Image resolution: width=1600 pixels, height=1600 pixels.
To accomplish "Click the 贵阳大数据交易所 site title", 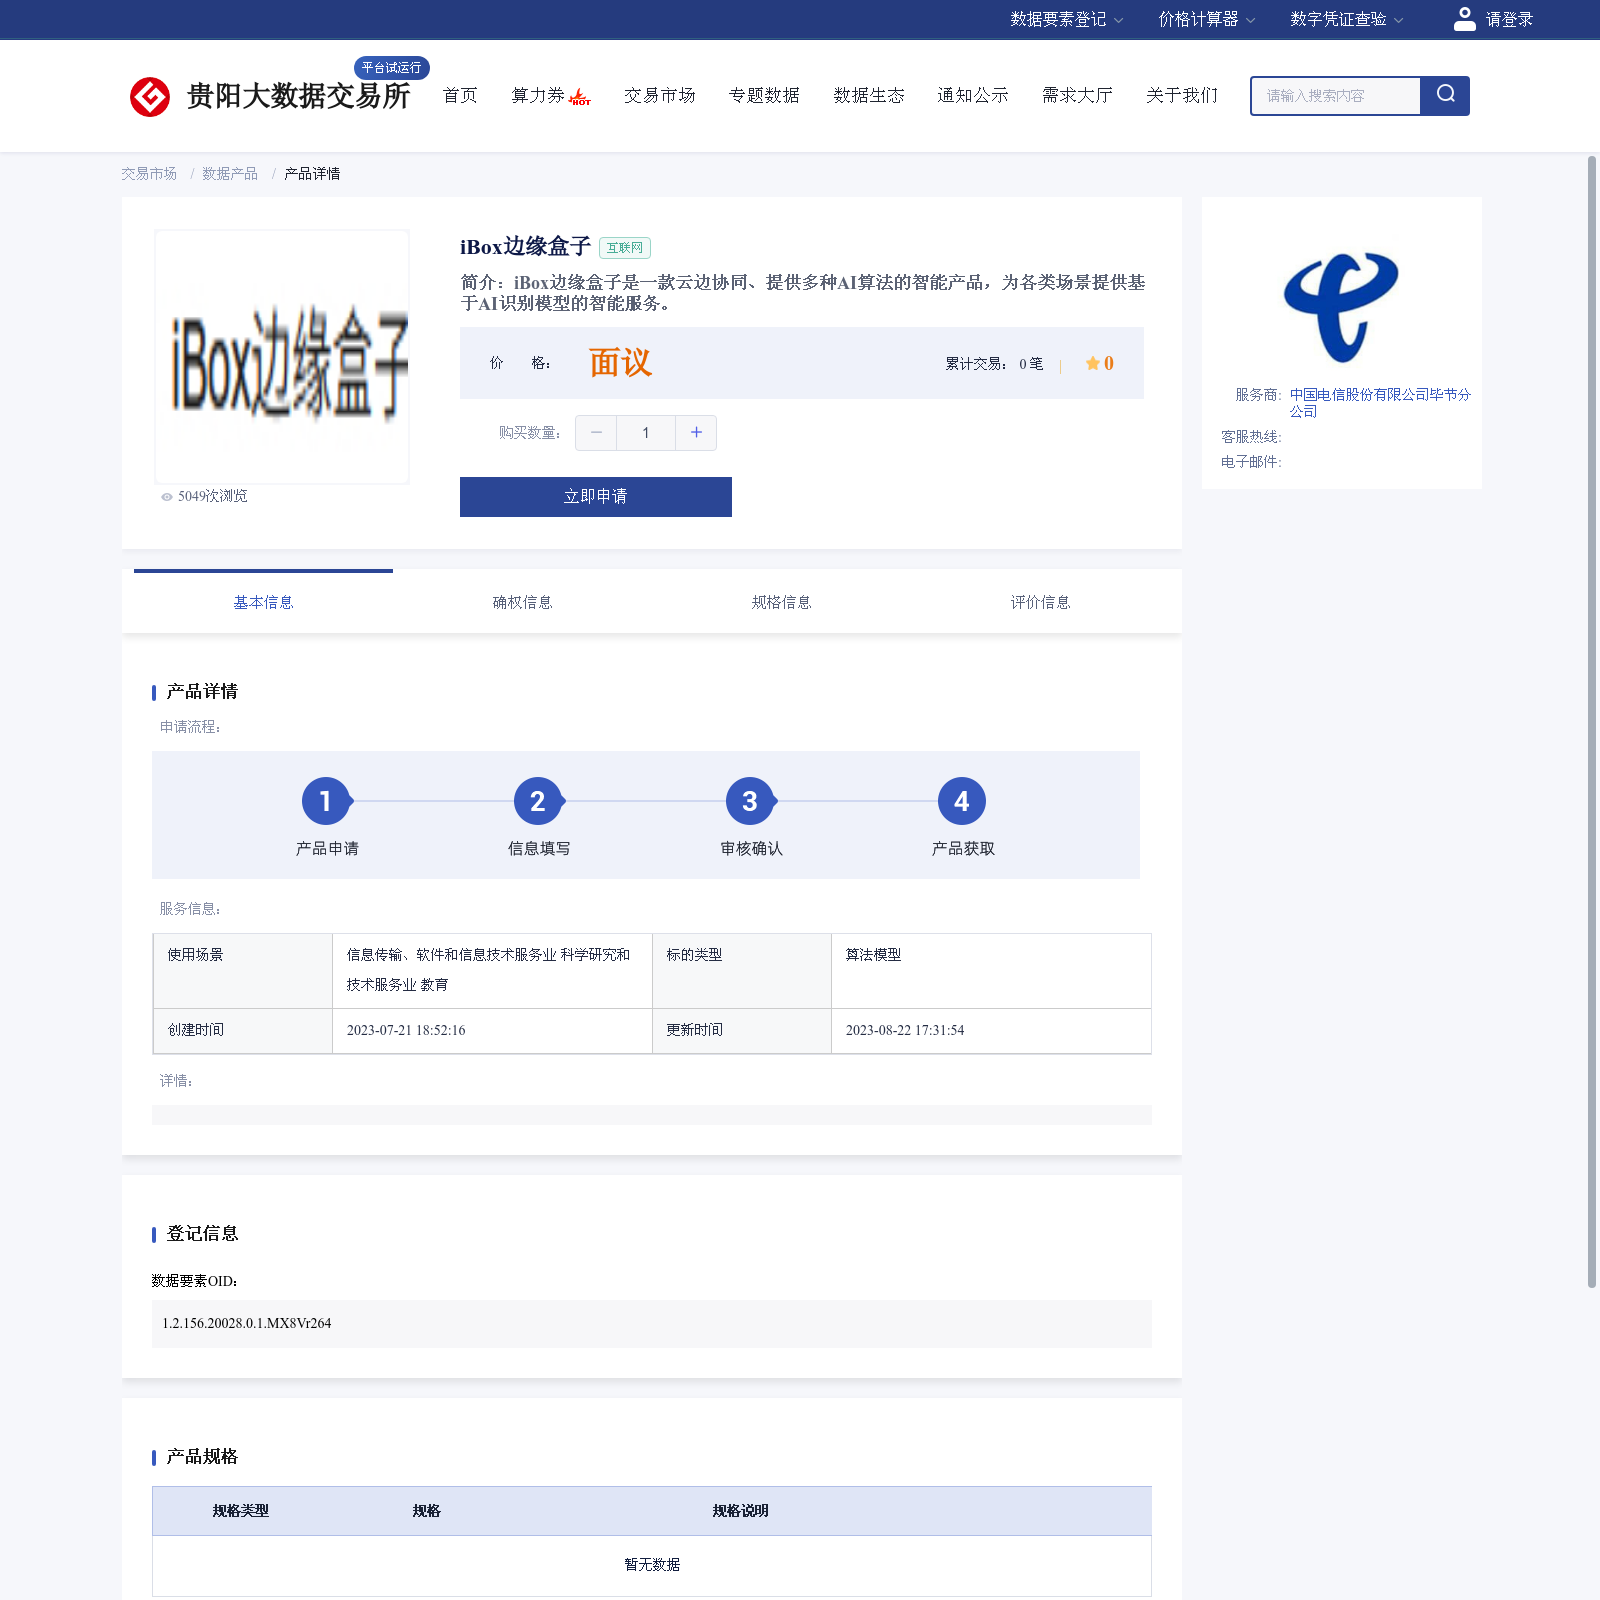I will point(298,96).
